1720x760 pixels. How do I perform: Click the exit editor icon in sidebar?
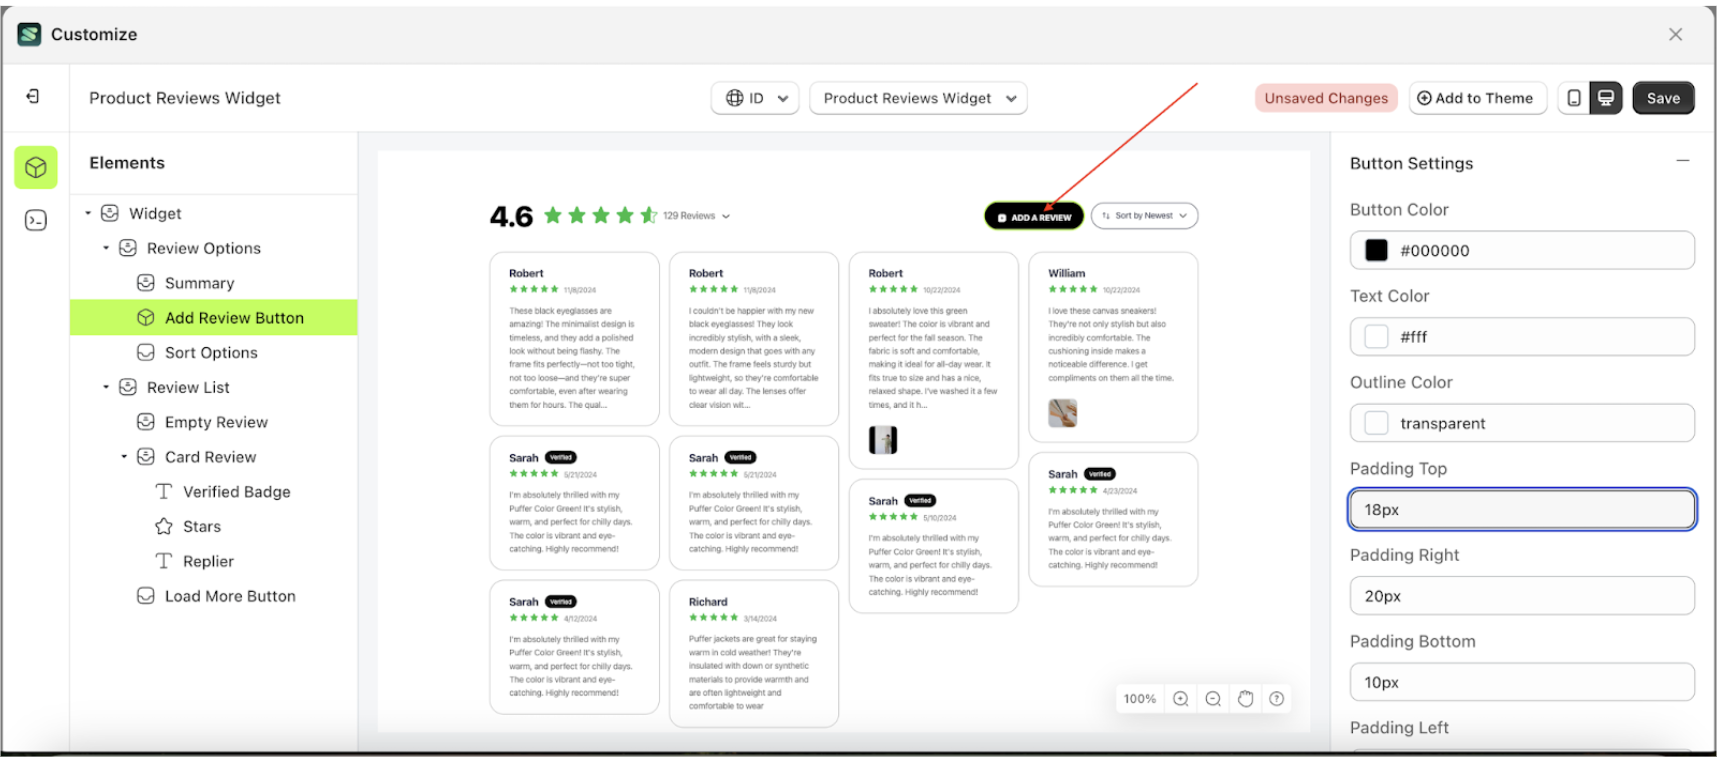[33, 96]
